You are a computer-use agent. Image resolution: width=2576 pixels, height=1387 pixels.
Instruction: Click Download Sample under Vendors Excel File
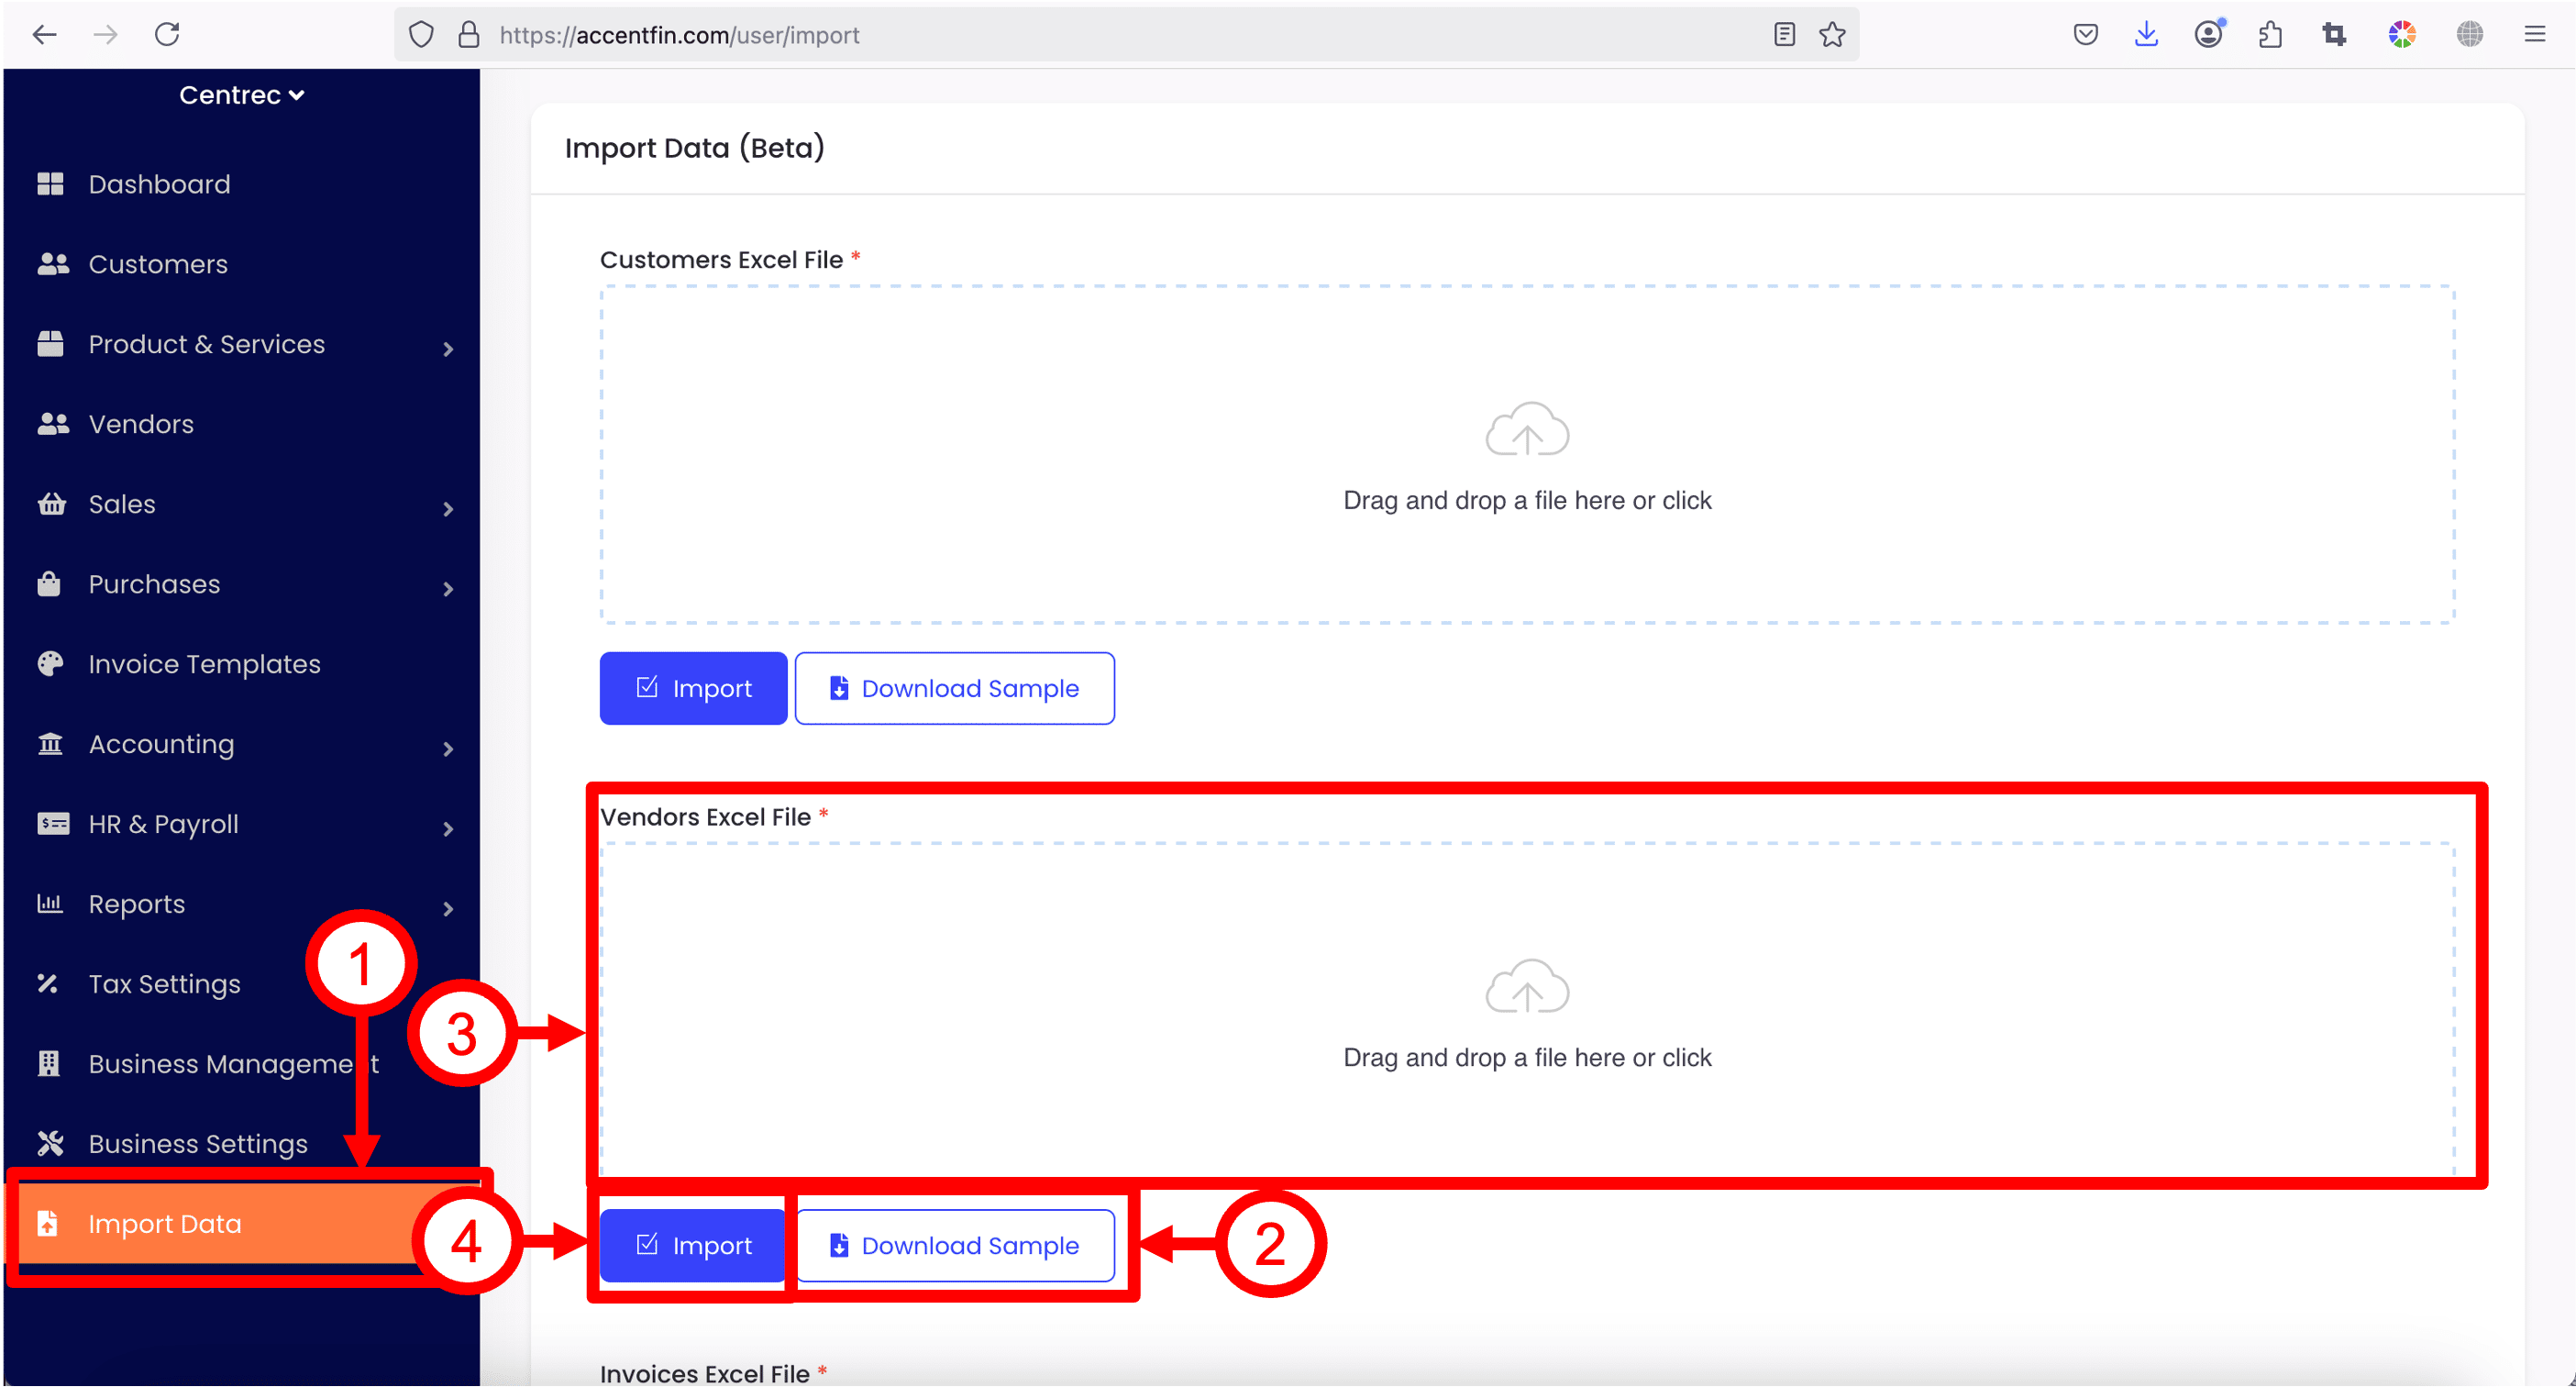coord(955,1245)
